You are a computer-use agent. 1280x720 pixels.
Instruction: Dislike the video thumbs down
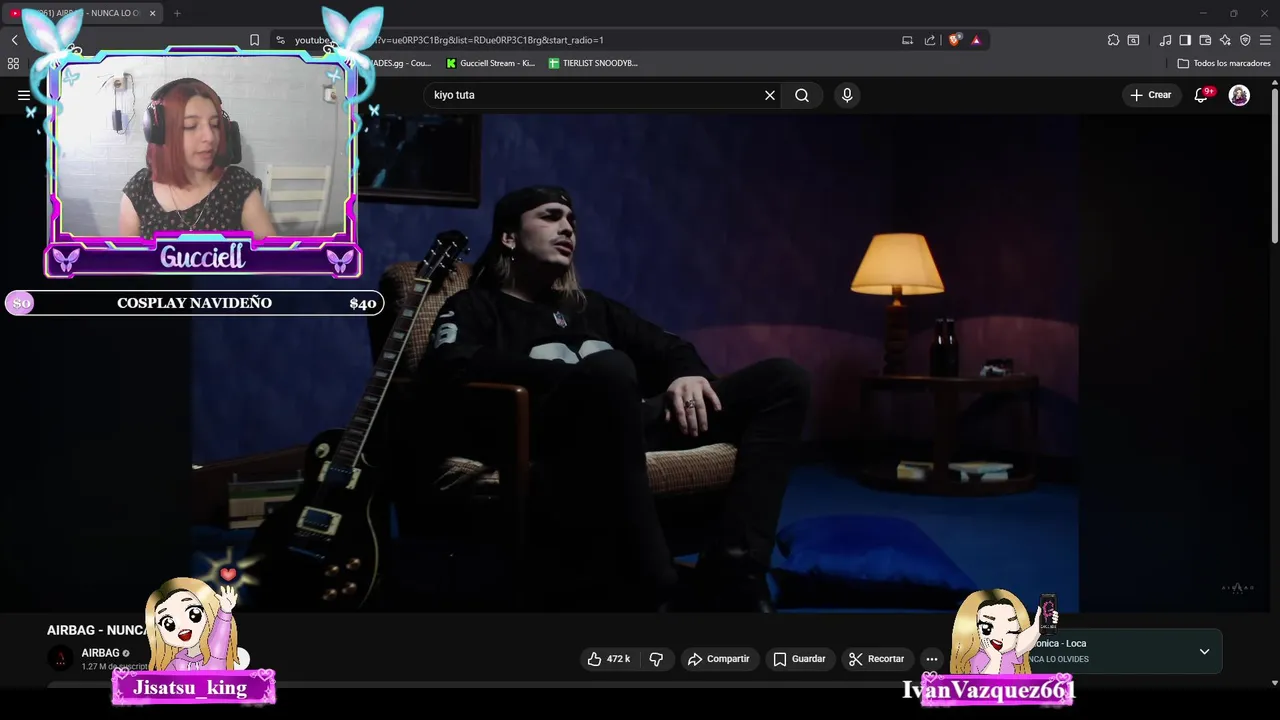[x=656, y=659]
